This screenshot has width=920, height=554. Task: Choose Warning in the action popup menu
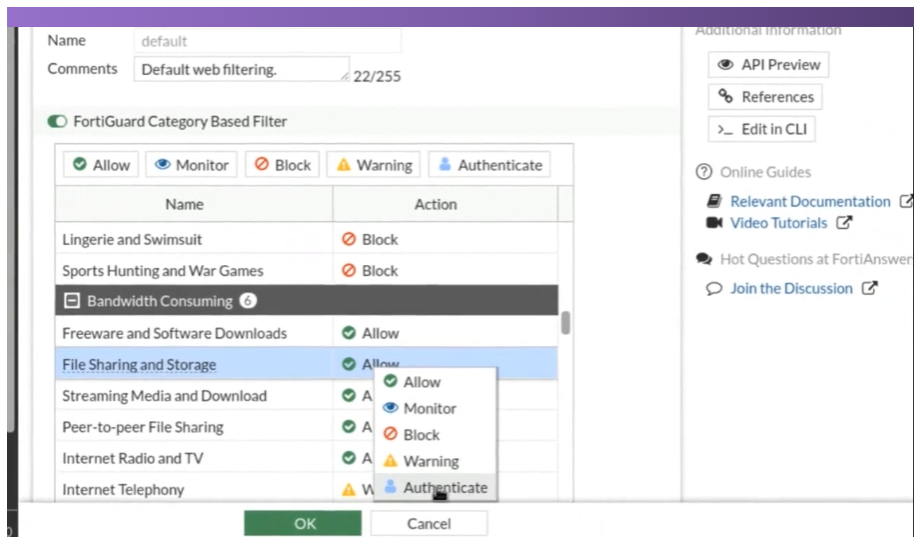coord(435,461)
